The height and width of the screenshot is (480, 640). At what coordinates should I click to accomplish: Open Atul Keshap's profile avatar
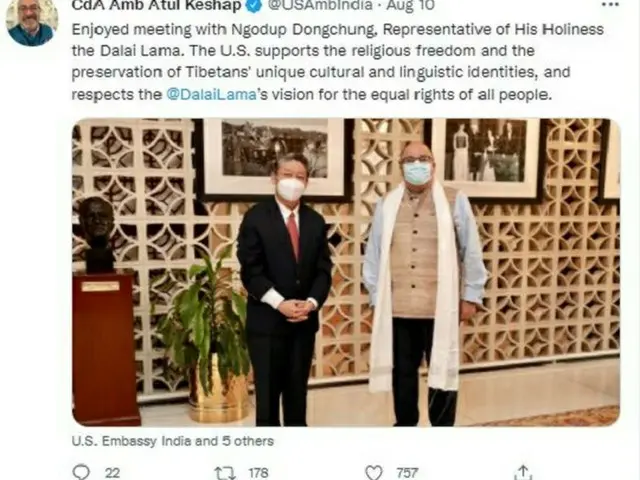(32, 22)
